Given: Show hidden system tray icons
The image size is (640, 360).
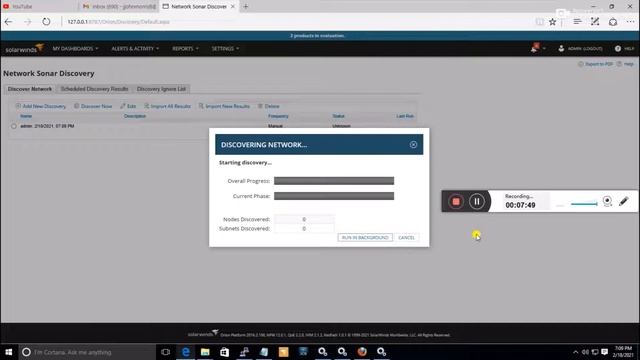Looking at the screenshot, I should coord(576,352).
